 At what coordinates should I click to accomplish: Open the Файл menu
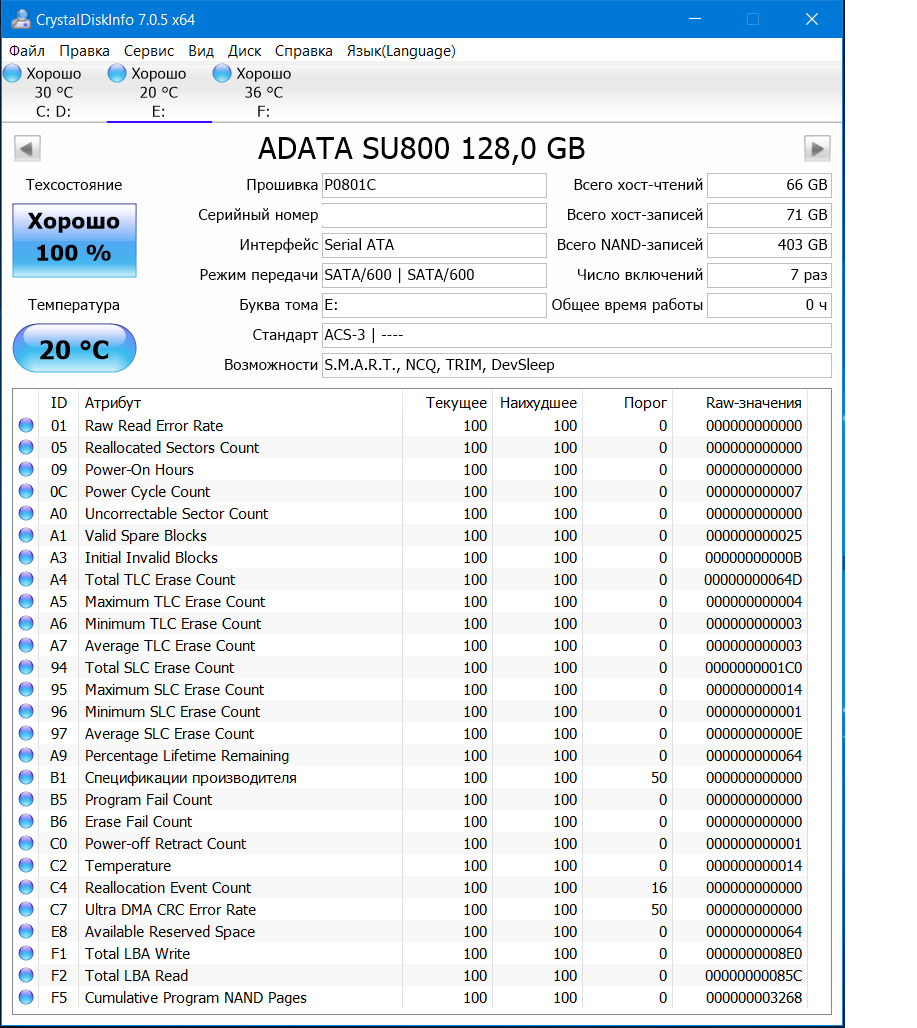(27, 50)
